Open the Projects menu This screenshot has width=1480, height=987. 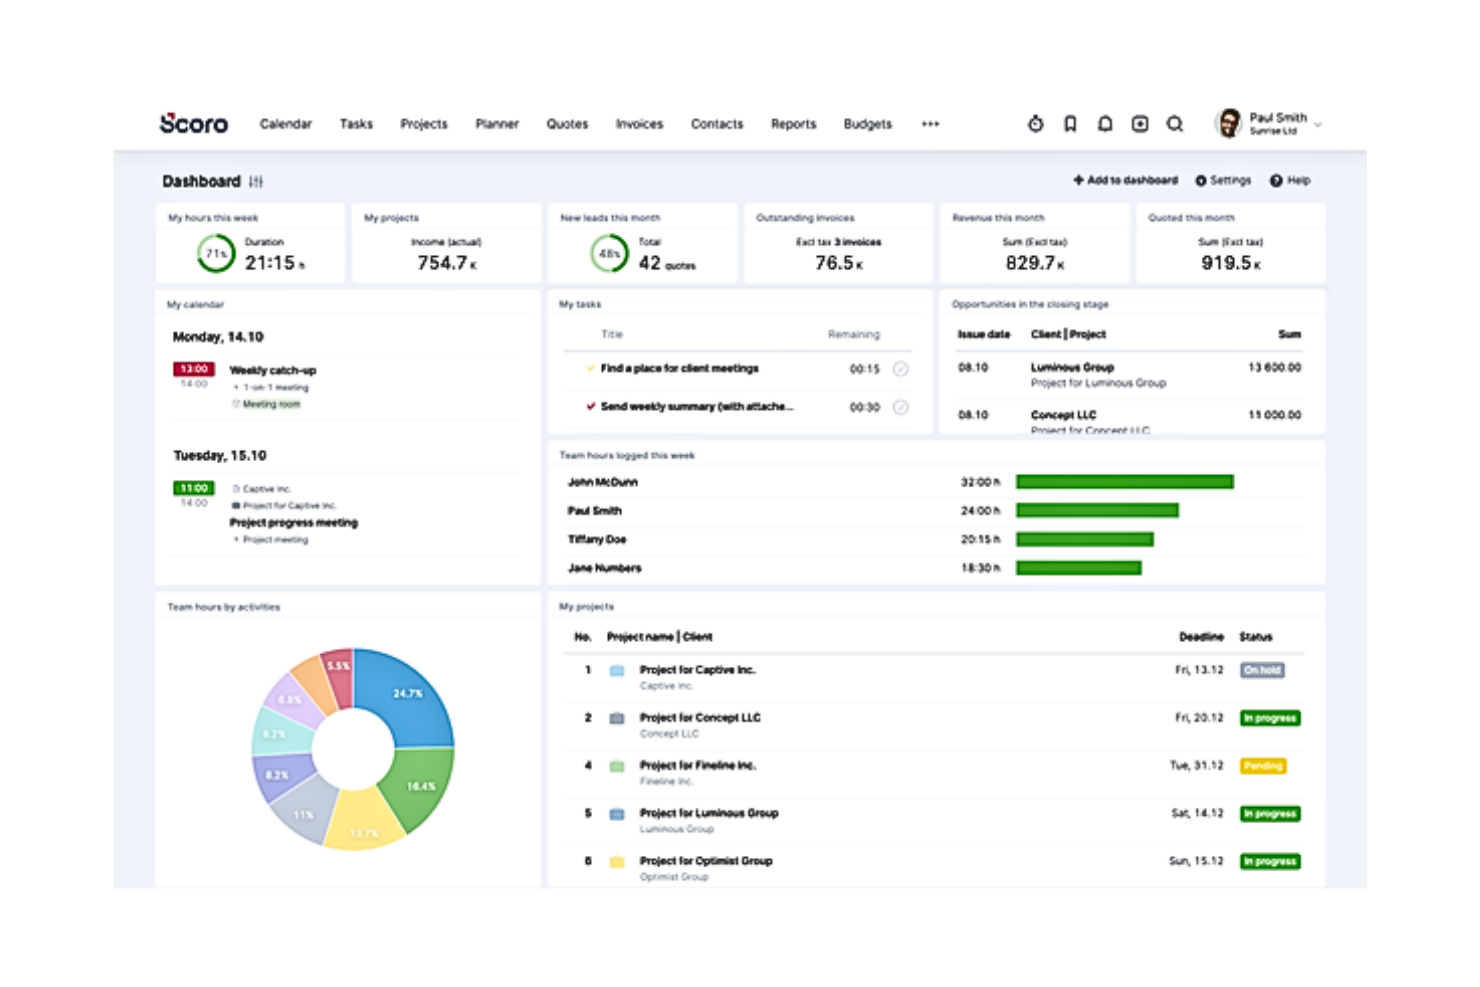point(424,124)
